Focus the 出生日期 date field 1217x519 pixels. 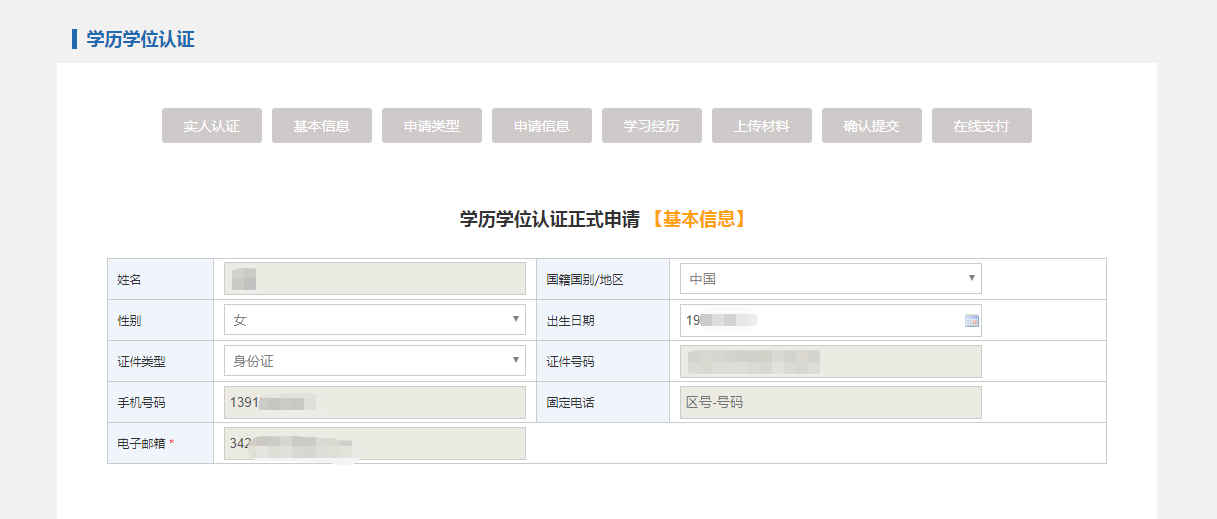click(x=820, y=320)
